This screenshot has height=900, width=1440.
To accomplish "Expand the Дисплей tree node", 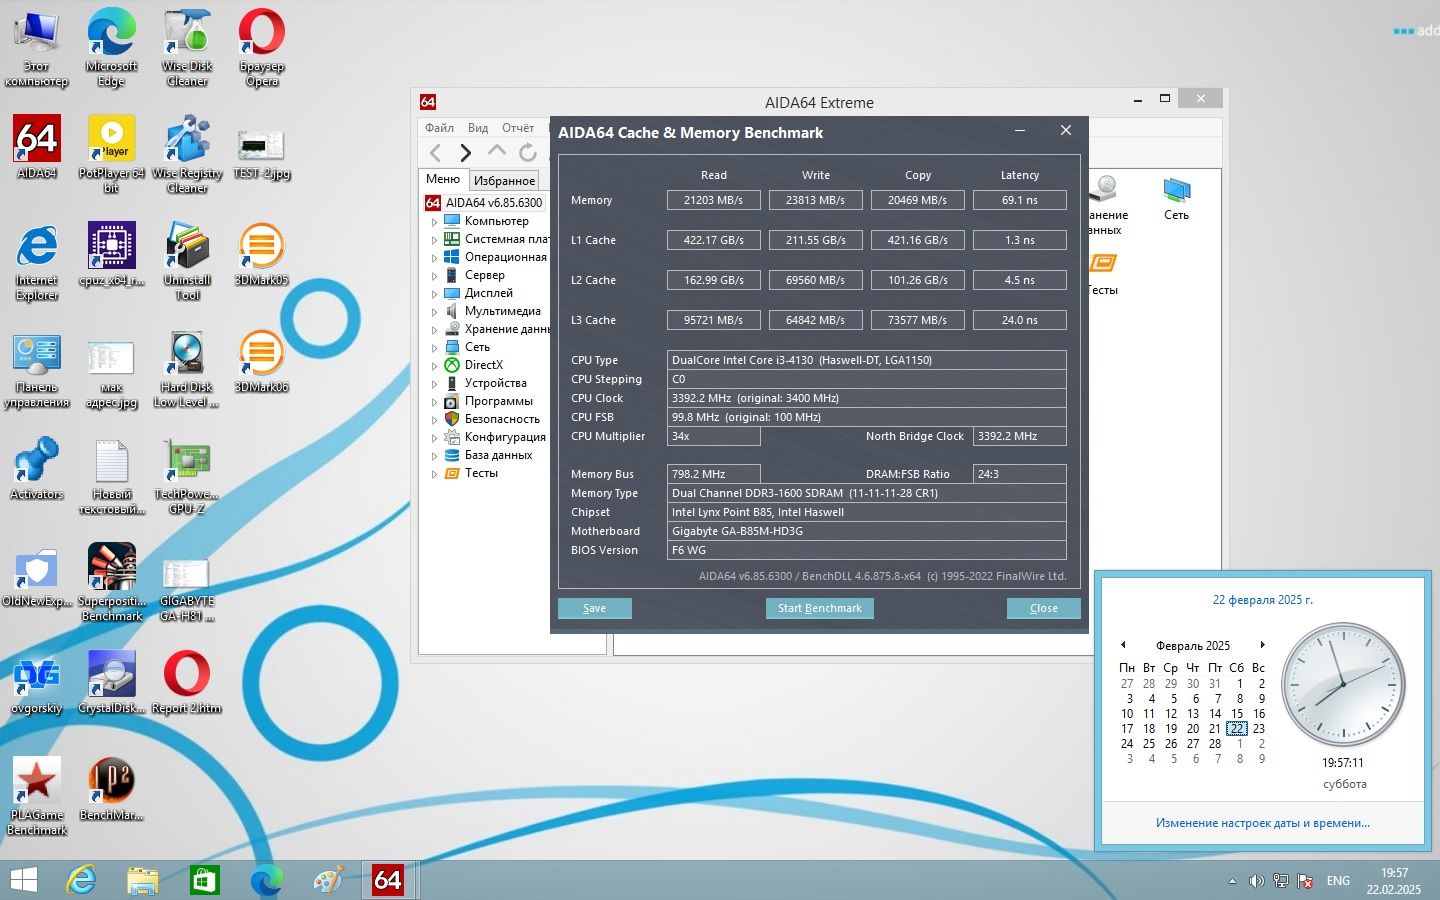I will [x=434, y=293].
